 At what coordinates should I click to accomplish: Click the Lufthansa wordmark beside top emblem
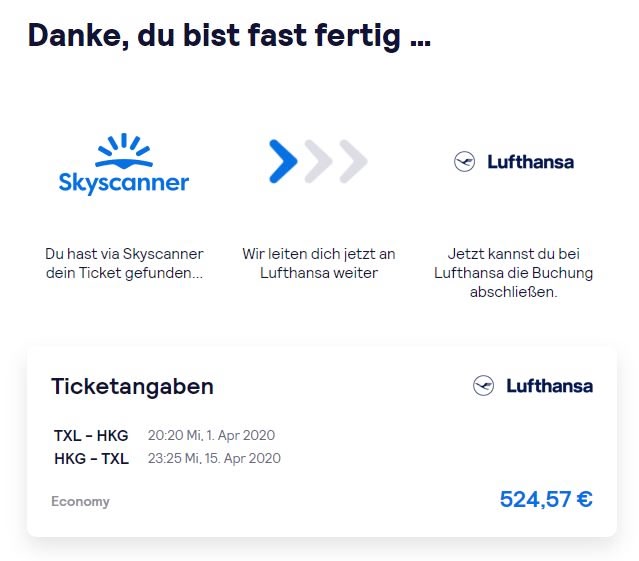tap(531, 162)
